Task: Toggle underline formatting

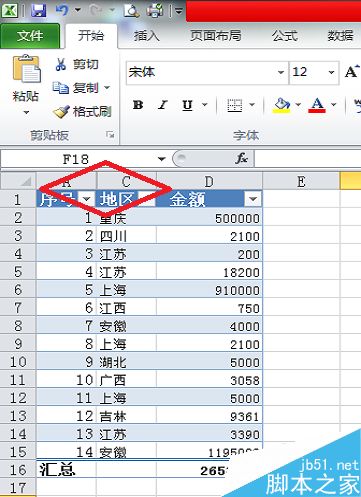Action: pos(187,105)
